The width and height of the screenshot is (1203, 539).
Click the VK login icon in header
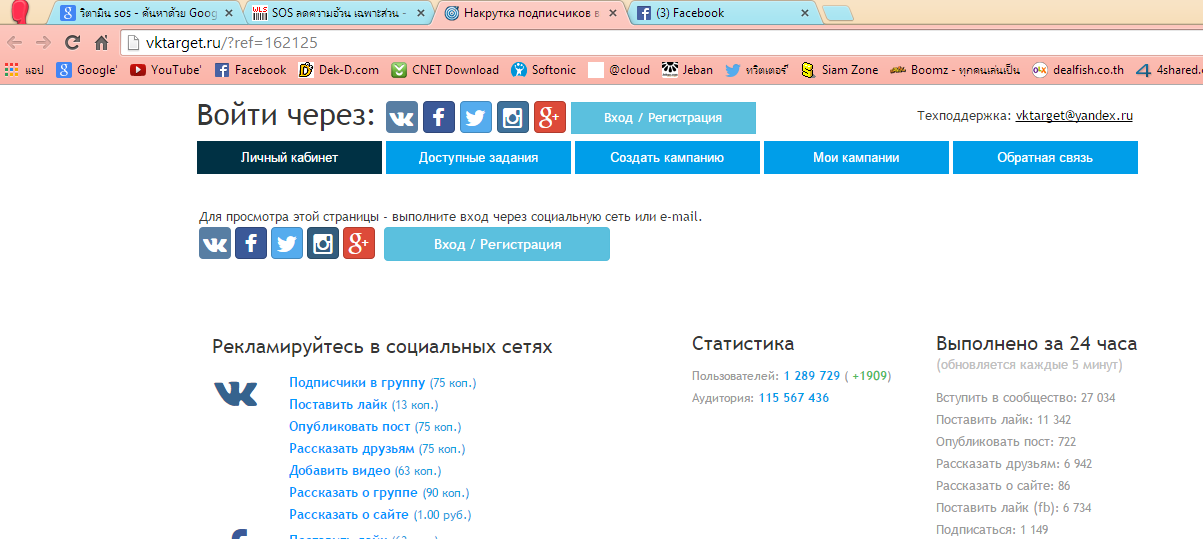pos(402,117)
